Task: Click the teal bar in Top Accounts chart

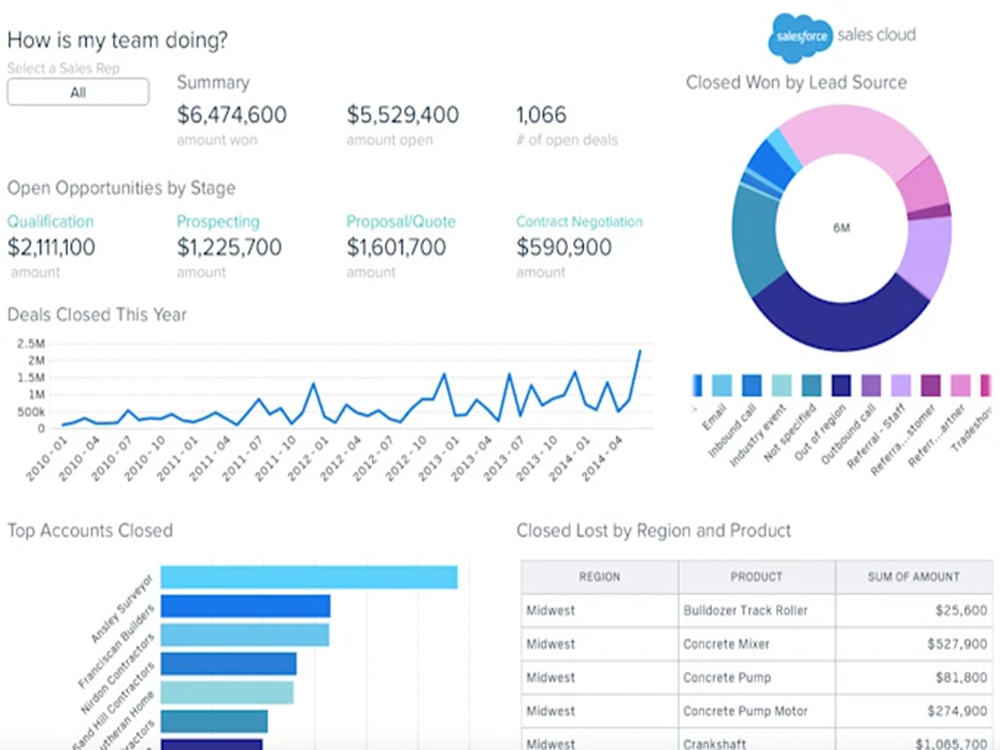Action: (214, 721)
